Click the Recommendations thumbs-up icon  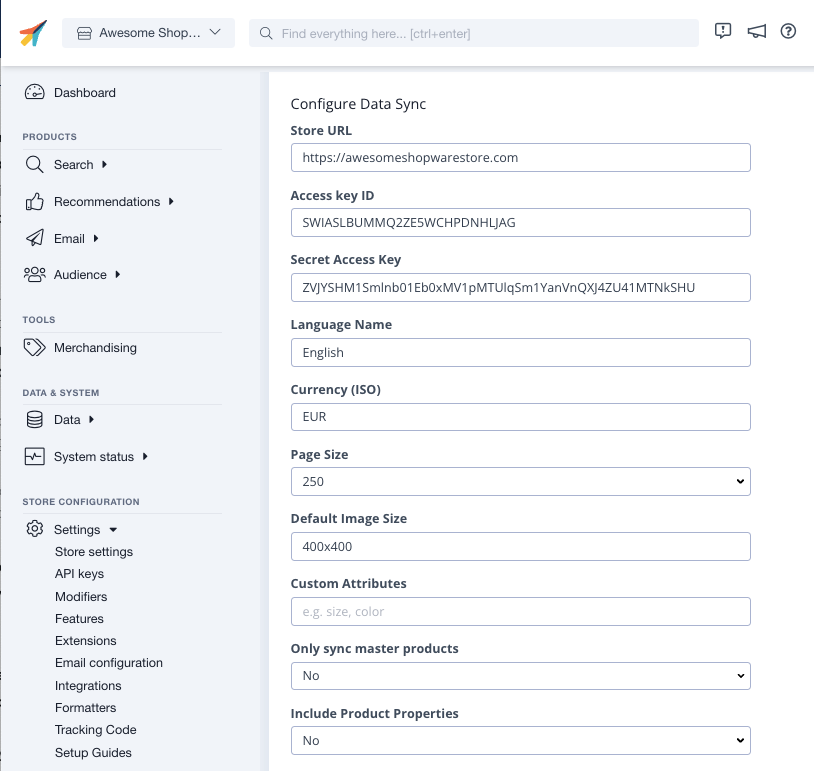[35, 202]
